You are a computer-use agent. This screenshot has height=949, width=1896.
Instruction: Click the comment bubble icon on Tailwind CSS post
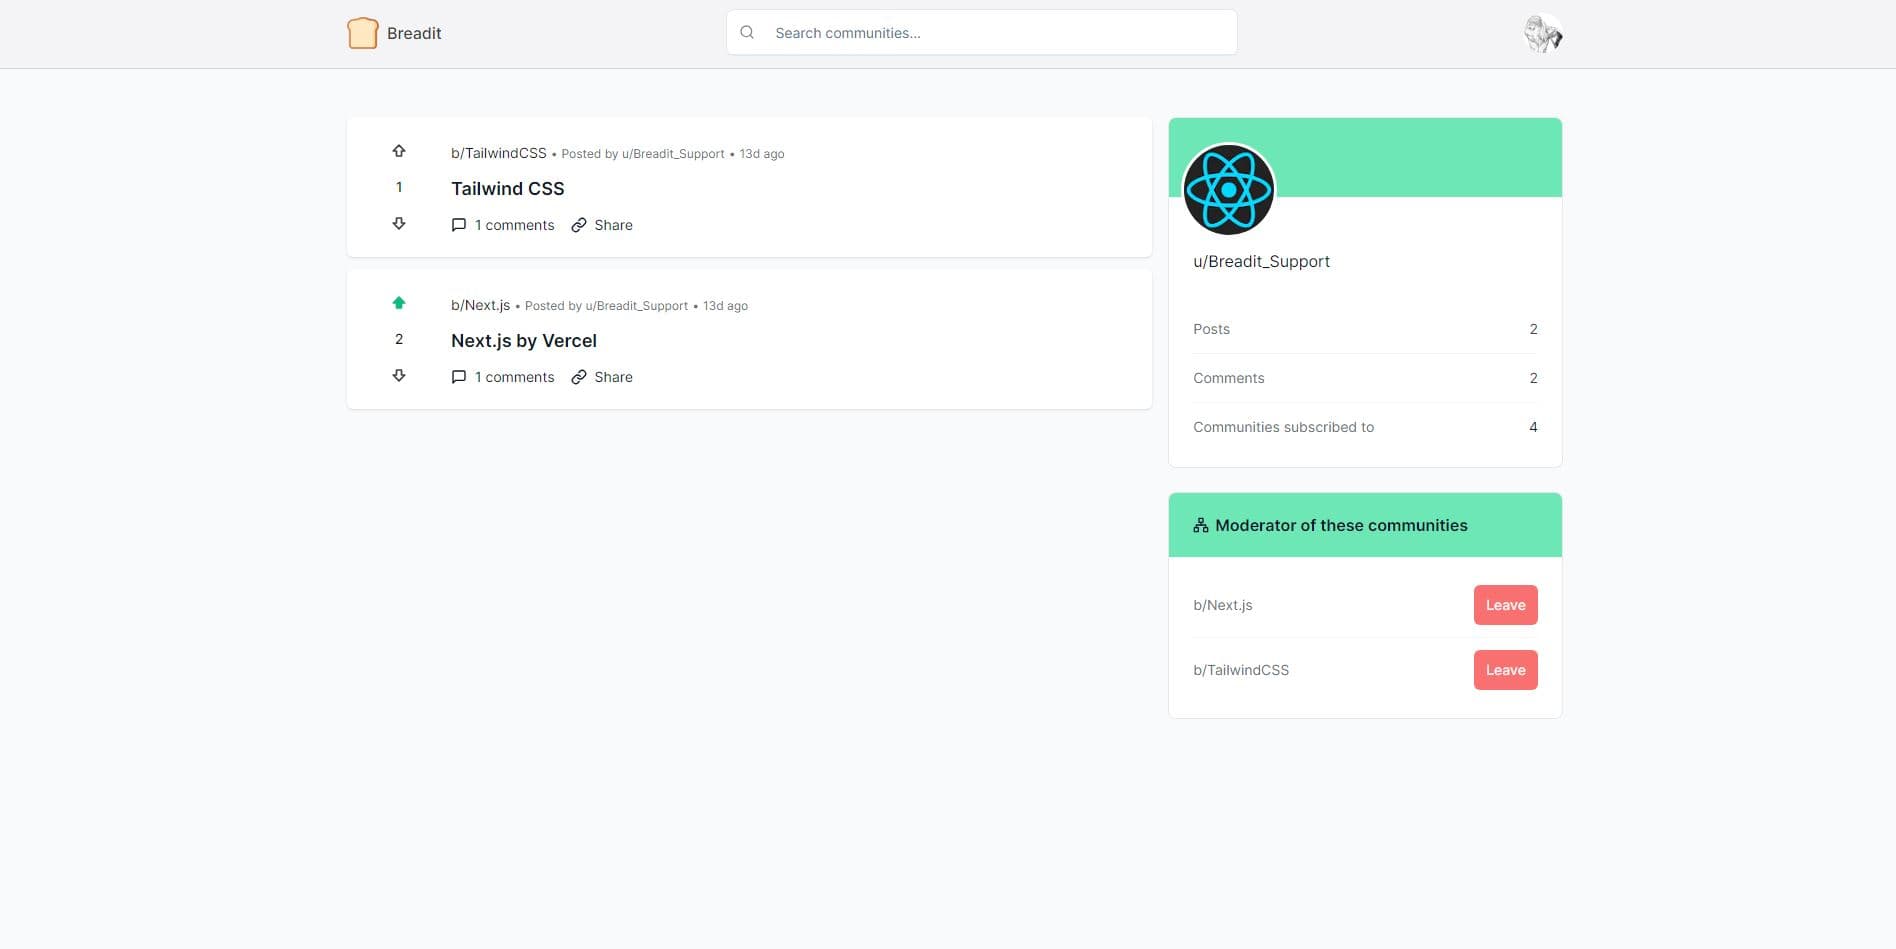pos(459,225)
